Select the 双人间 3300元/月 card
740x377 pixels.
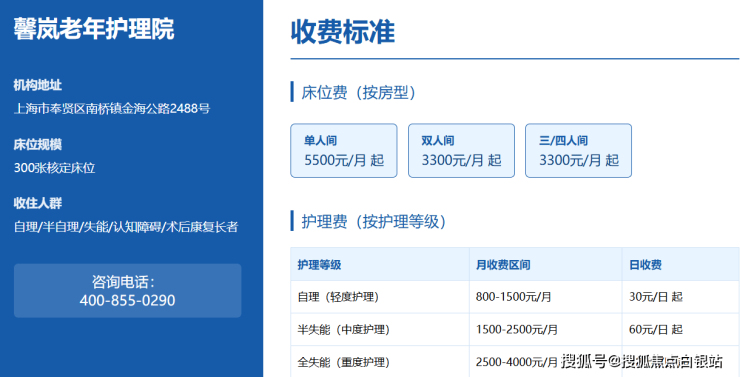pos(461,151)
